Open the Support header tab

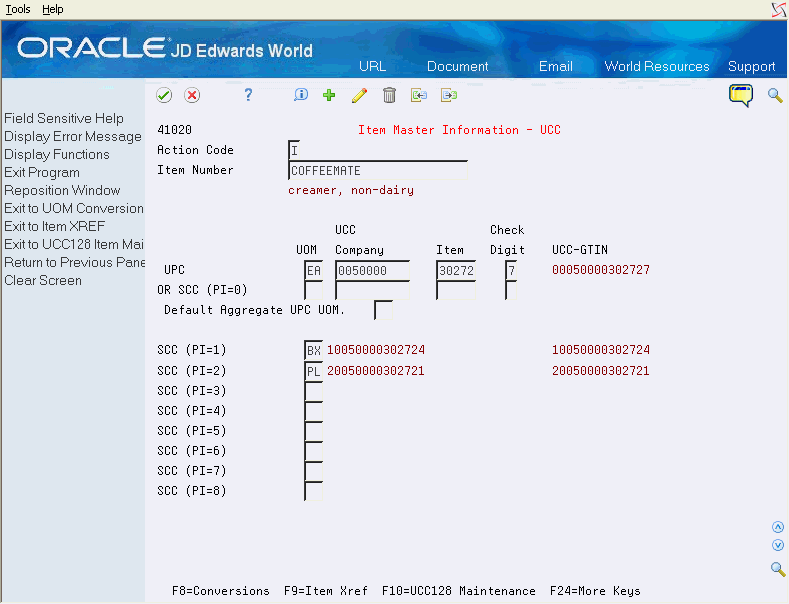pos(751,66)
